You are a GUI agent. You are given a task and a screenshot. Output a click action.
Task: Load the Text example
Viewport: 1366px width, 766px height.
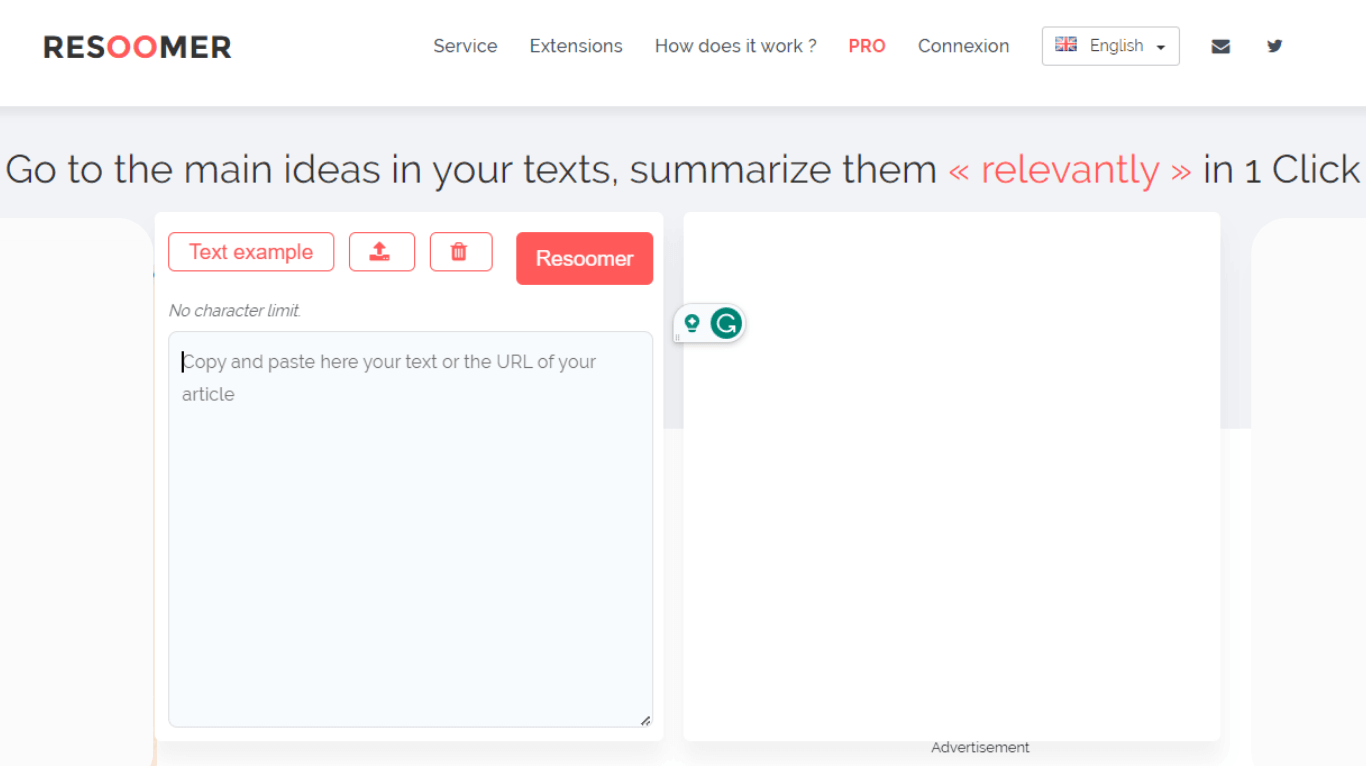pos(251,252)
